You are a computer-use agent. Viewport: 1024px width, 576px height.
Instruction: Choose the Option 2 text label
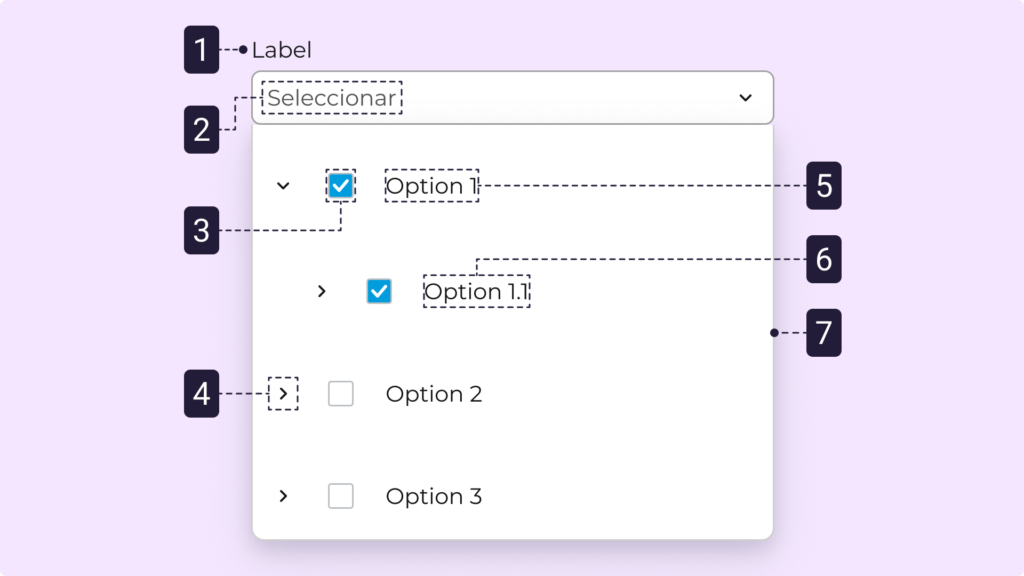coord(434,394)
